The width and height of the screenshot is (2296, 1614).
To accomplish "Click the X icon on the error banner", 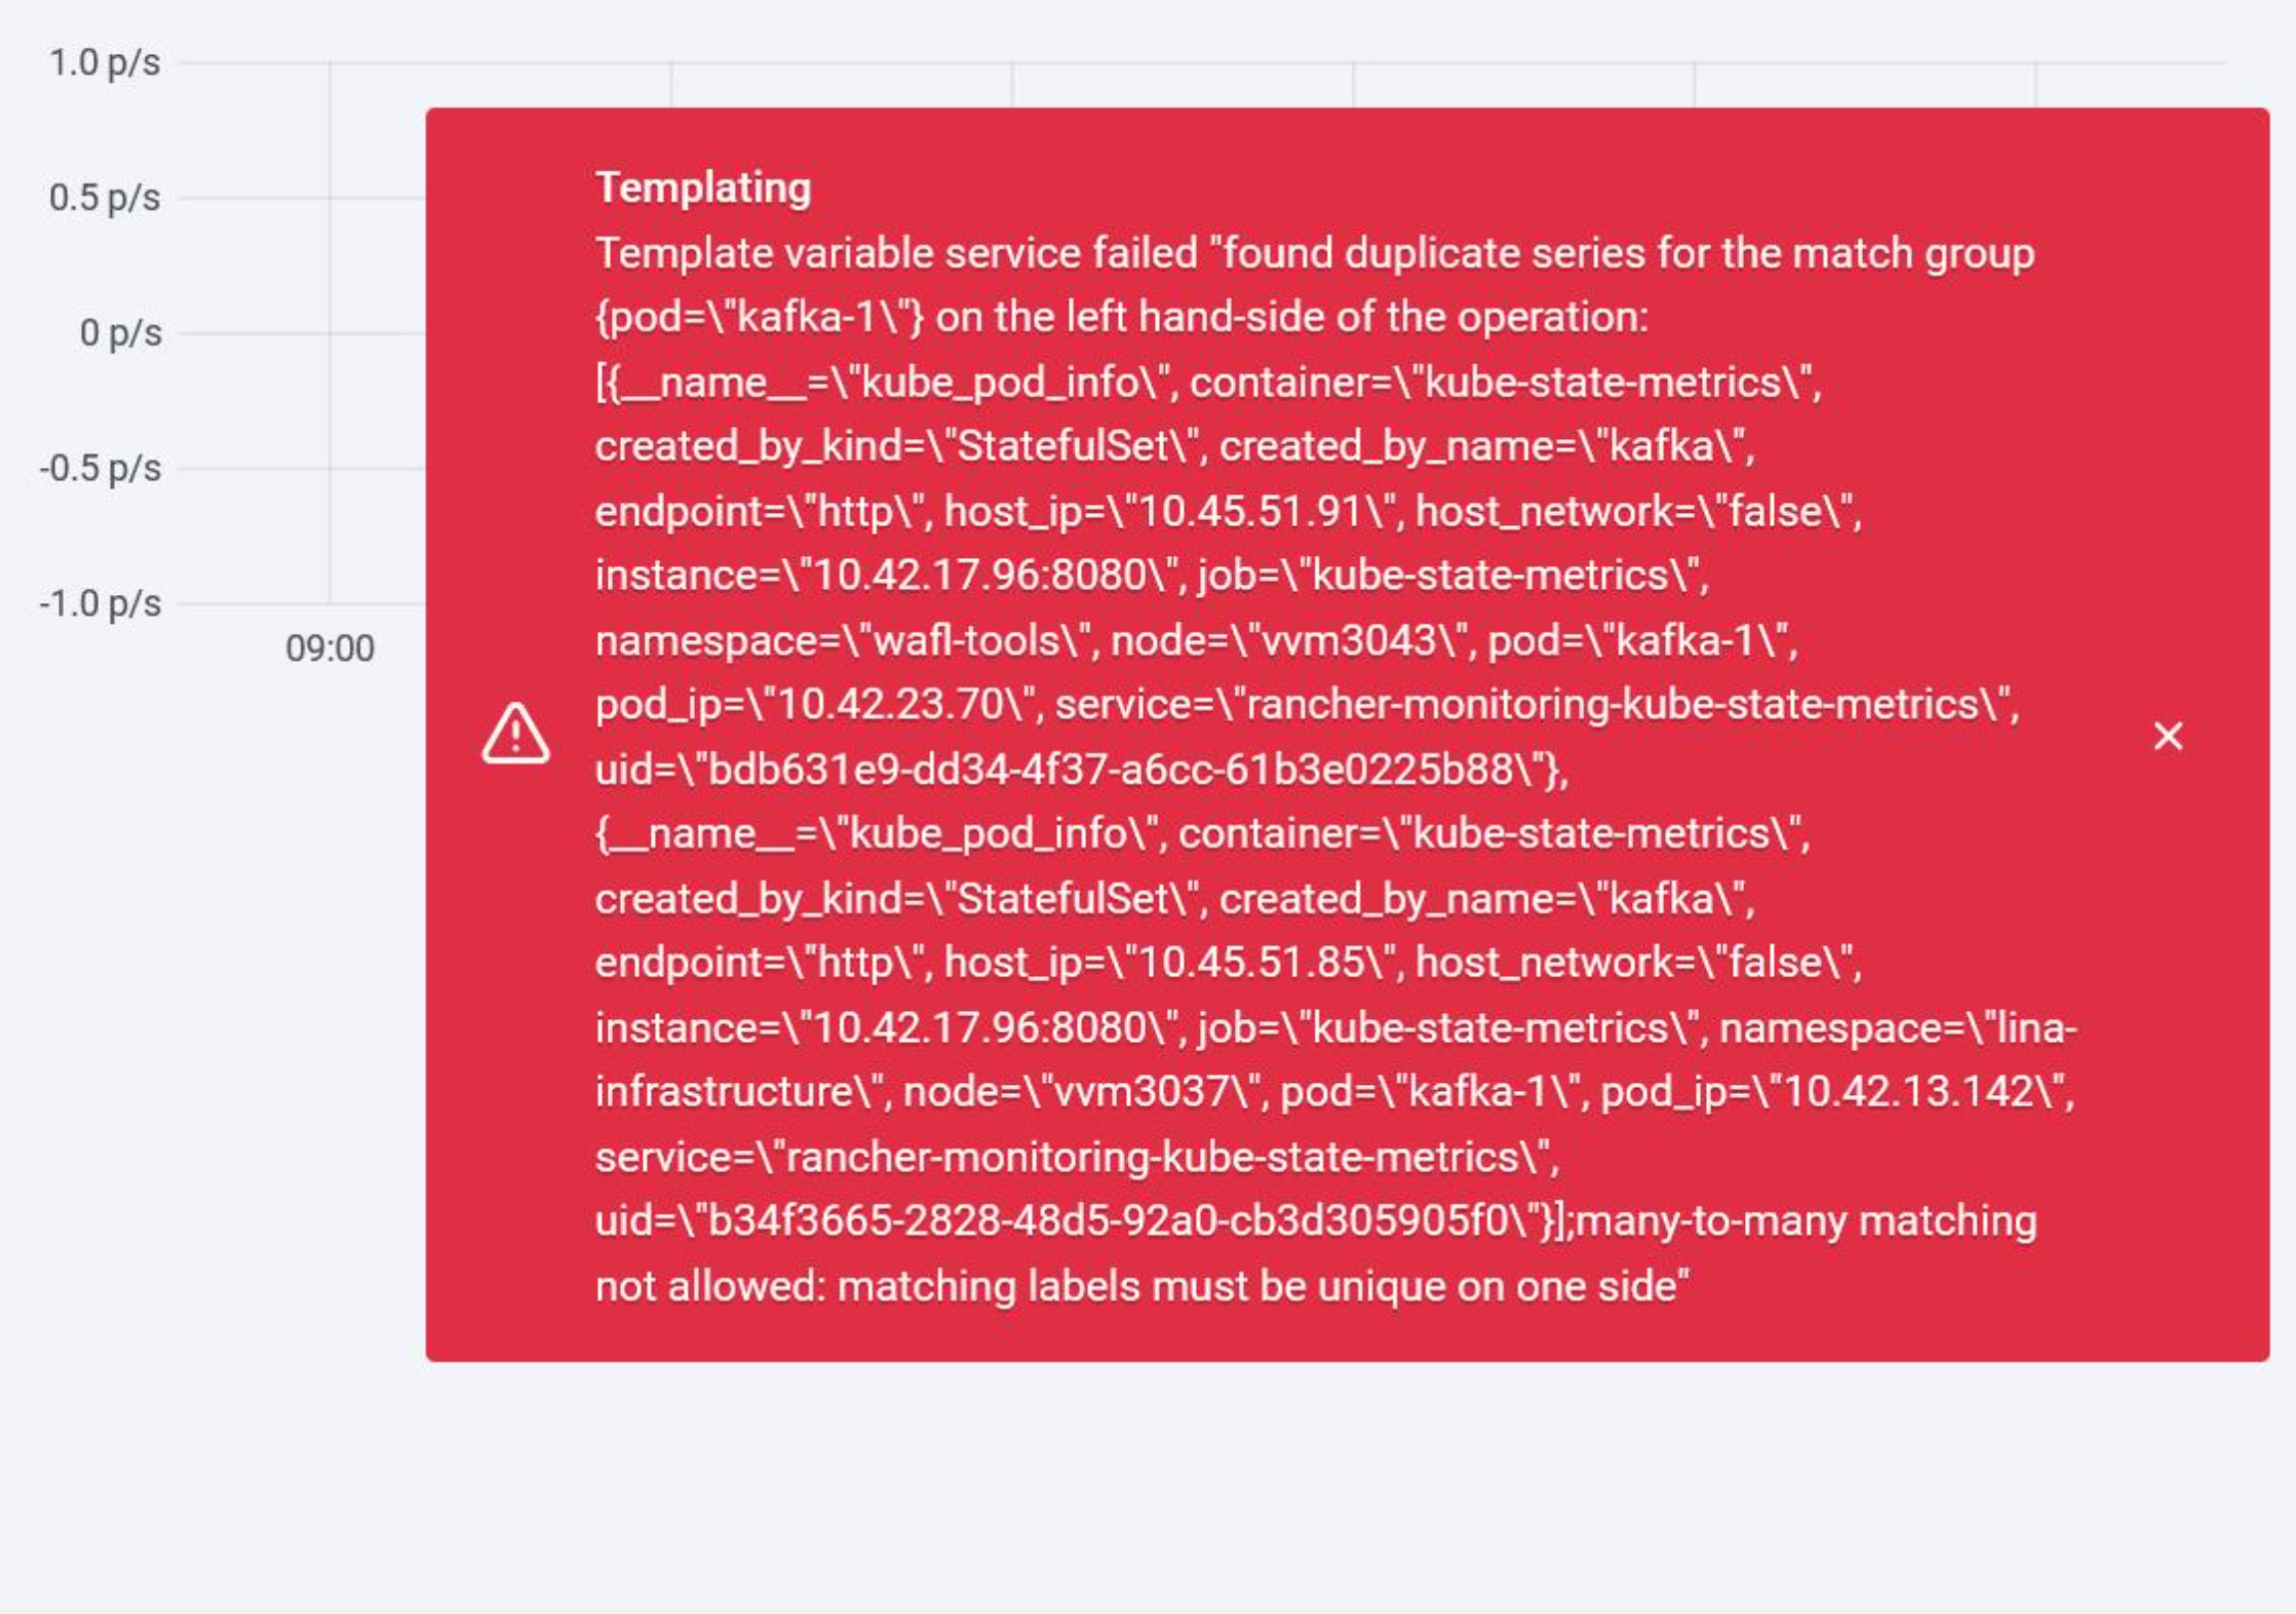I will coord(2169,737).
